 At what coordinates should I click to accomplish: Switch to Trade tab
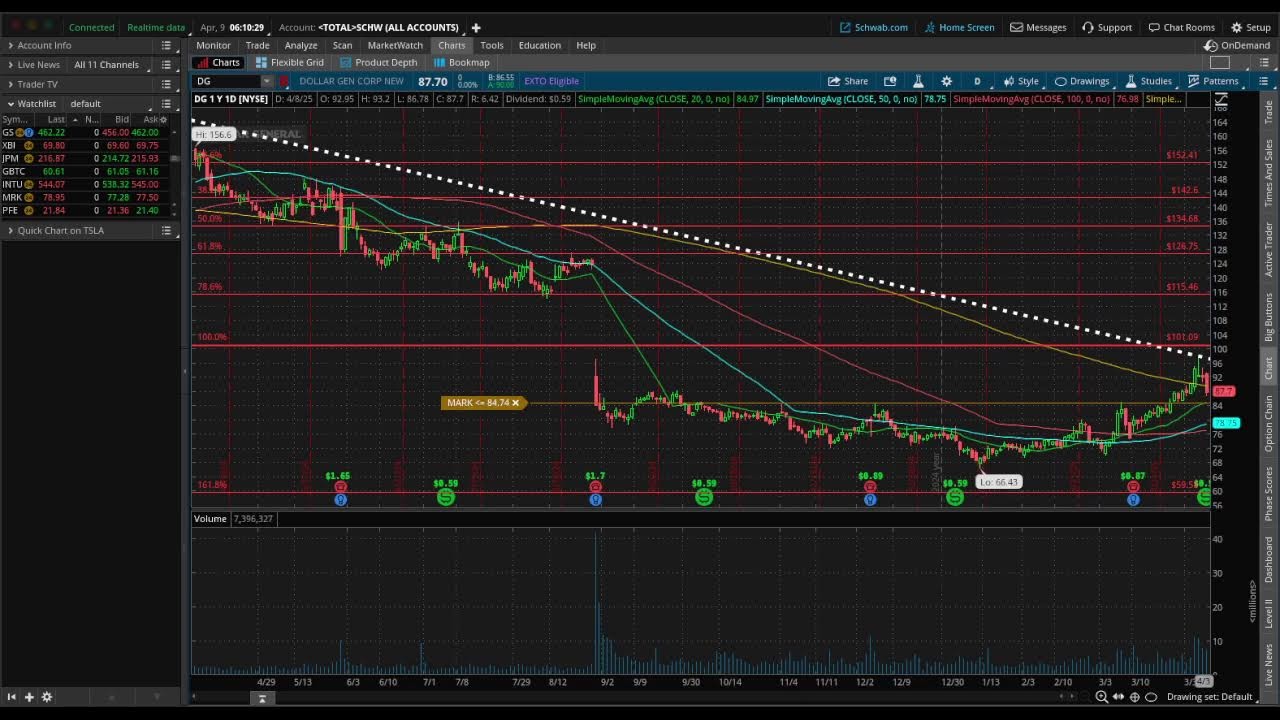coord(257,45)
